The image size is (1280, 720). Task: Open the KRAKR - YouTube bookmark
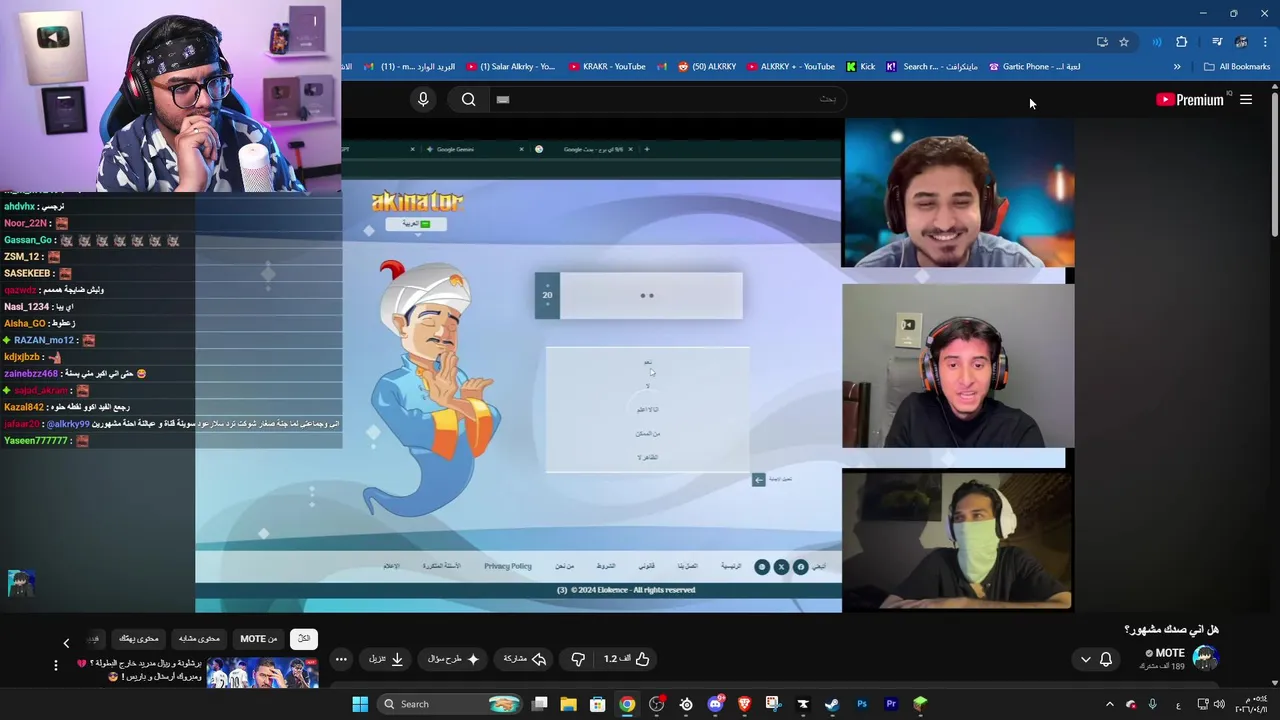pos(608,67)
